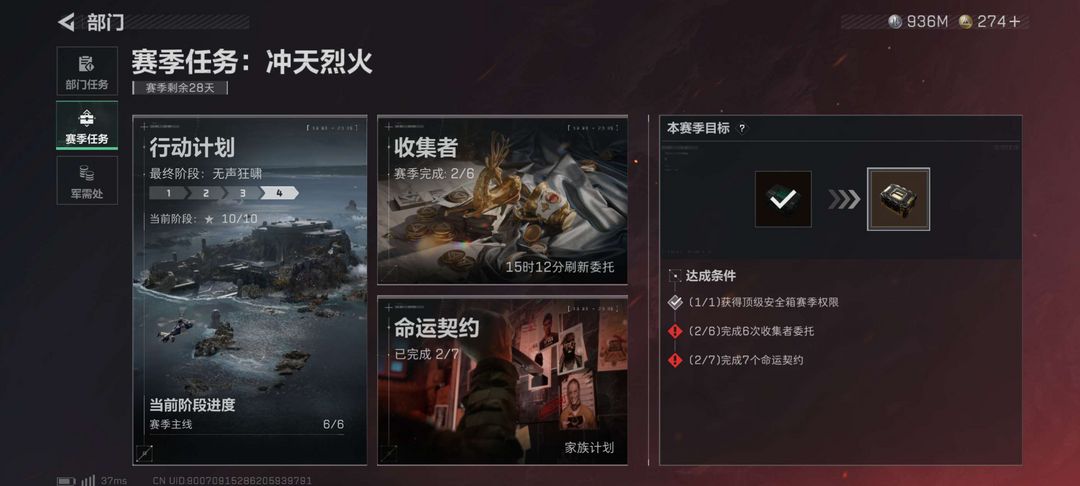The width and height of the screenshot is (1080, 486).
Task: Open the 命运契约 card
Action: [502, 380]
